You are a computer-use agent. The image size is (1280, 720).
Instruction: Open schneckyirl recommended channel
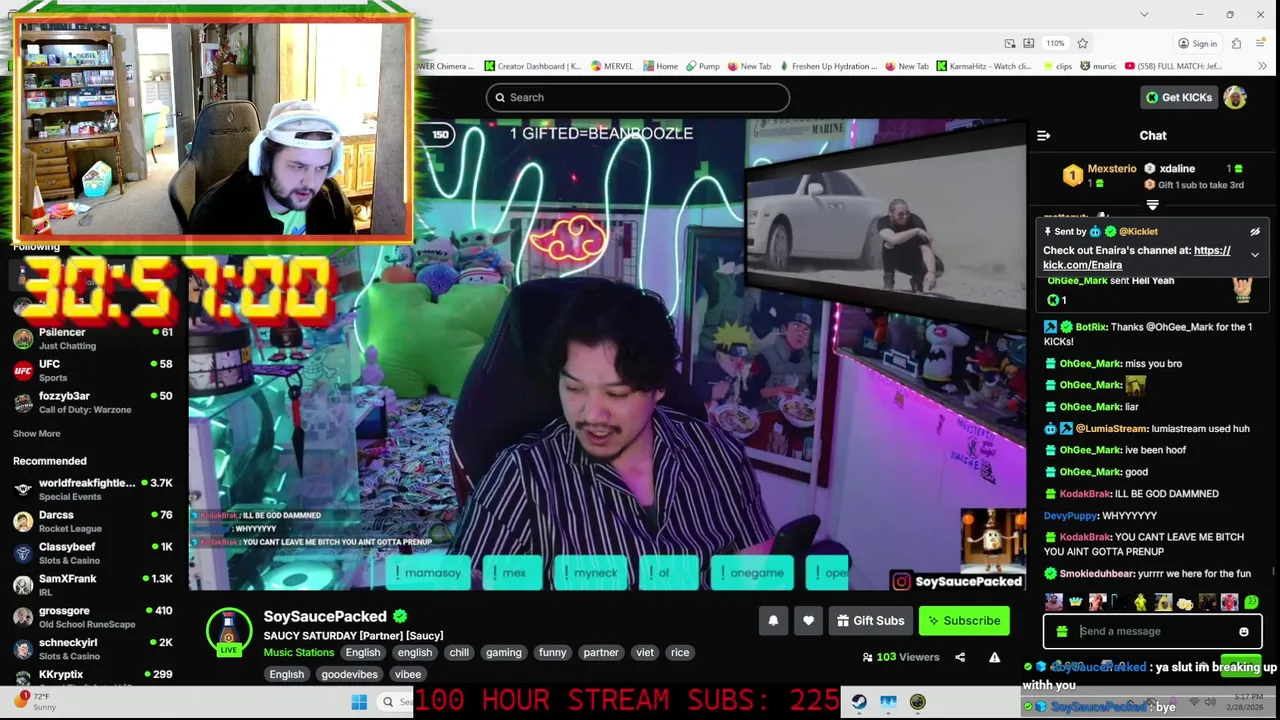pos(92,650)
